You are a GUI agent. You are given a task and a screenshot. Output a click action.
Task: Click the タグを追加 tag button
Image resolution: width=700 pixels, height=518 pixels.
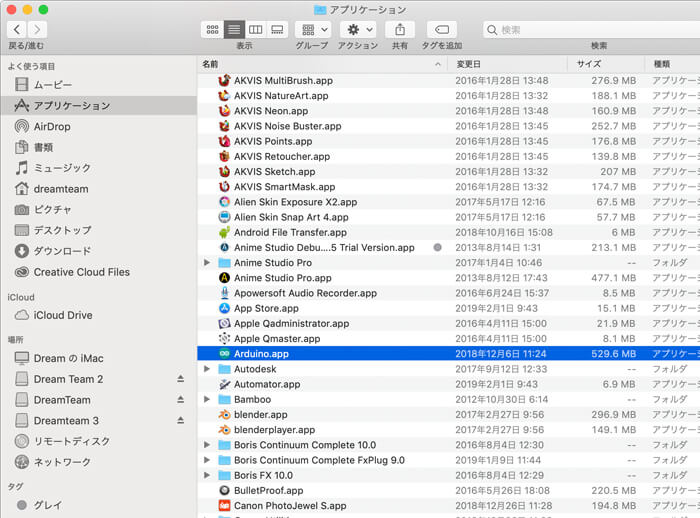point(442,29)
